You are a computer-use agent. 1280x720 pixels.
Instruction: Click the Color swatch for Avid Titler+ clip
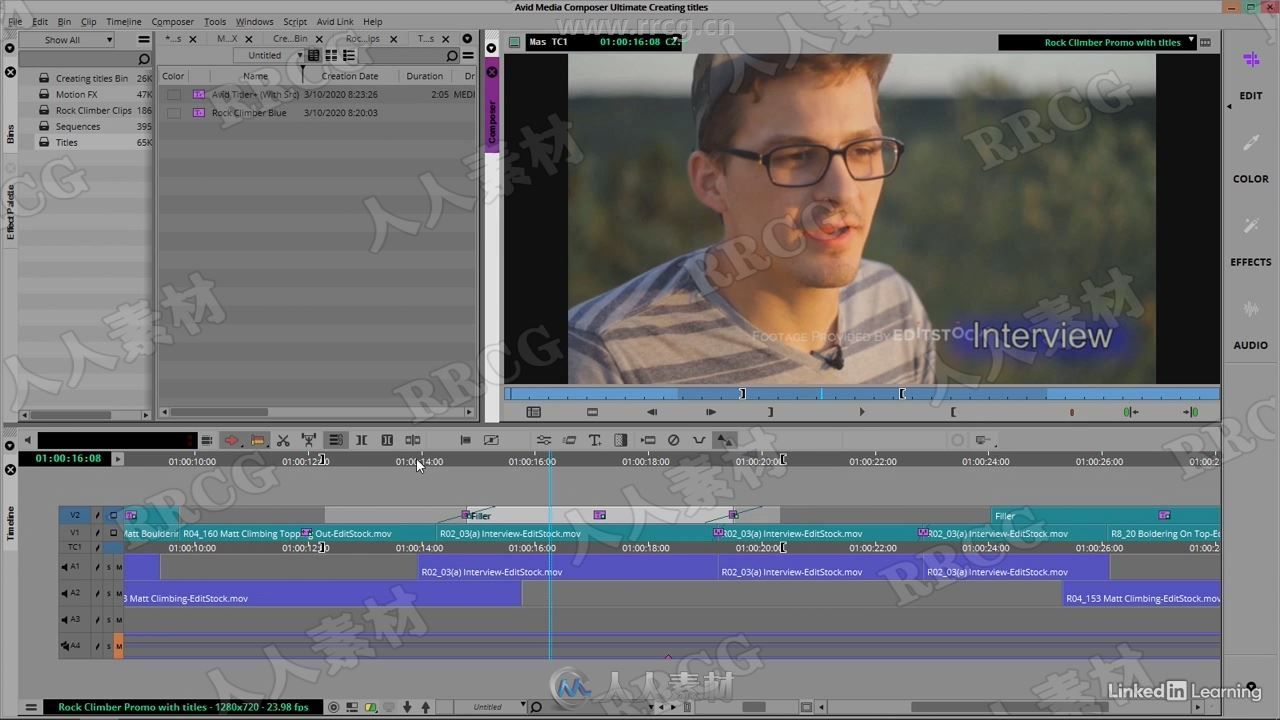tap(174, 95)
